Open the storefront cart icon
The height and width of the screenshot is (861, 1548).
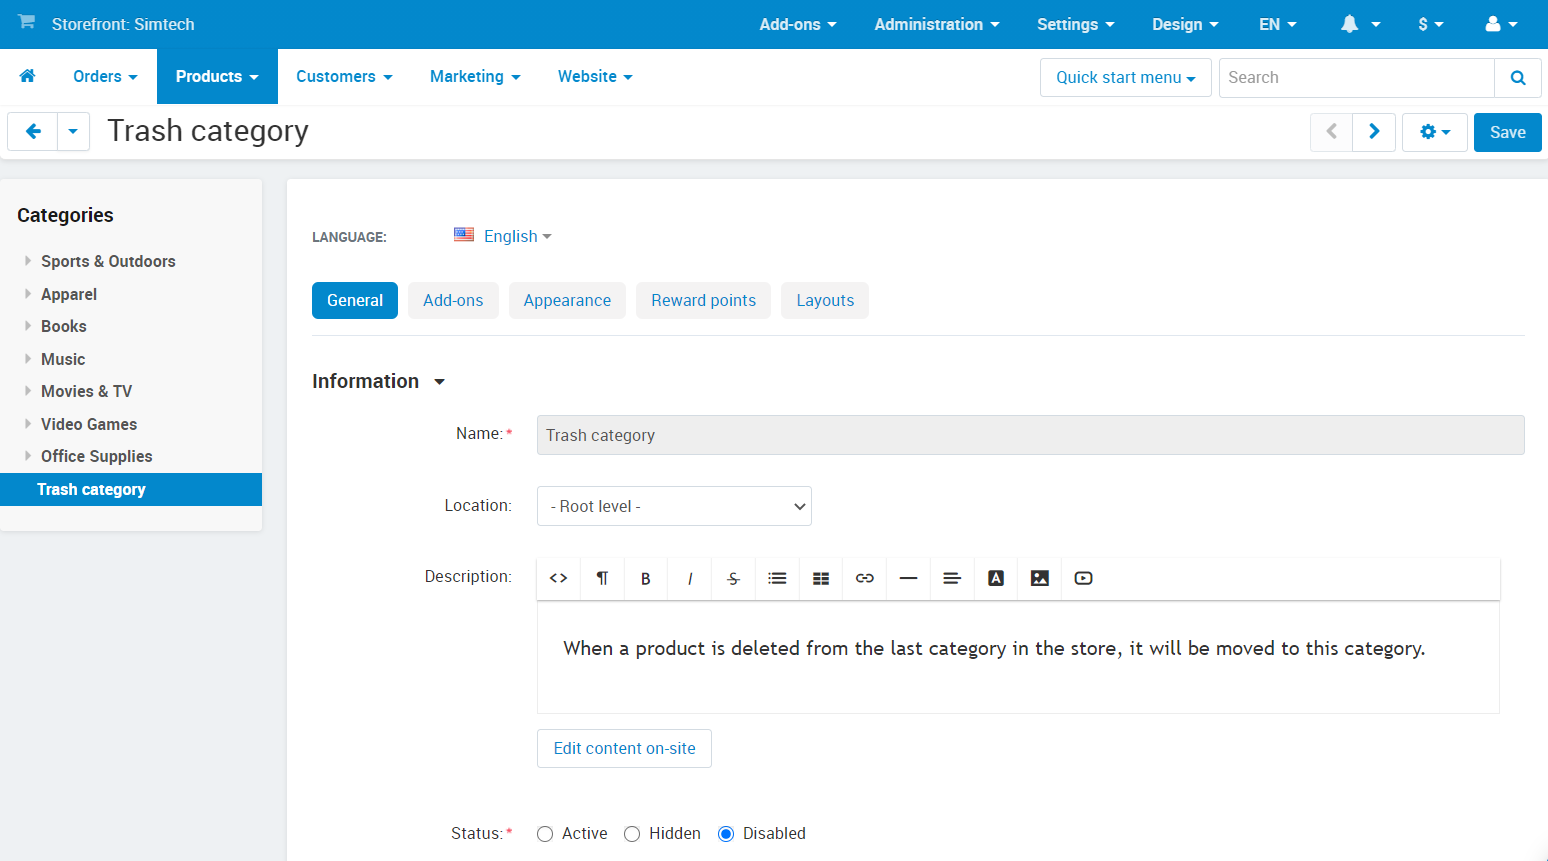pyautogui.click(x=27, y=22)
